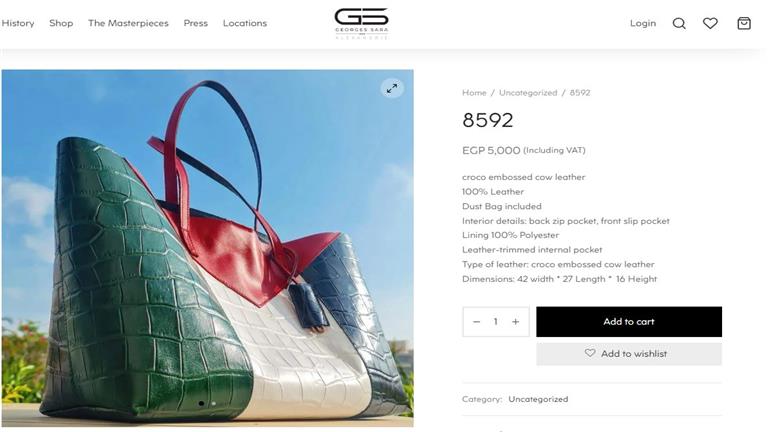768x432 pixels.
Task: Select the first image carousel dot
Action: [201, 404]
